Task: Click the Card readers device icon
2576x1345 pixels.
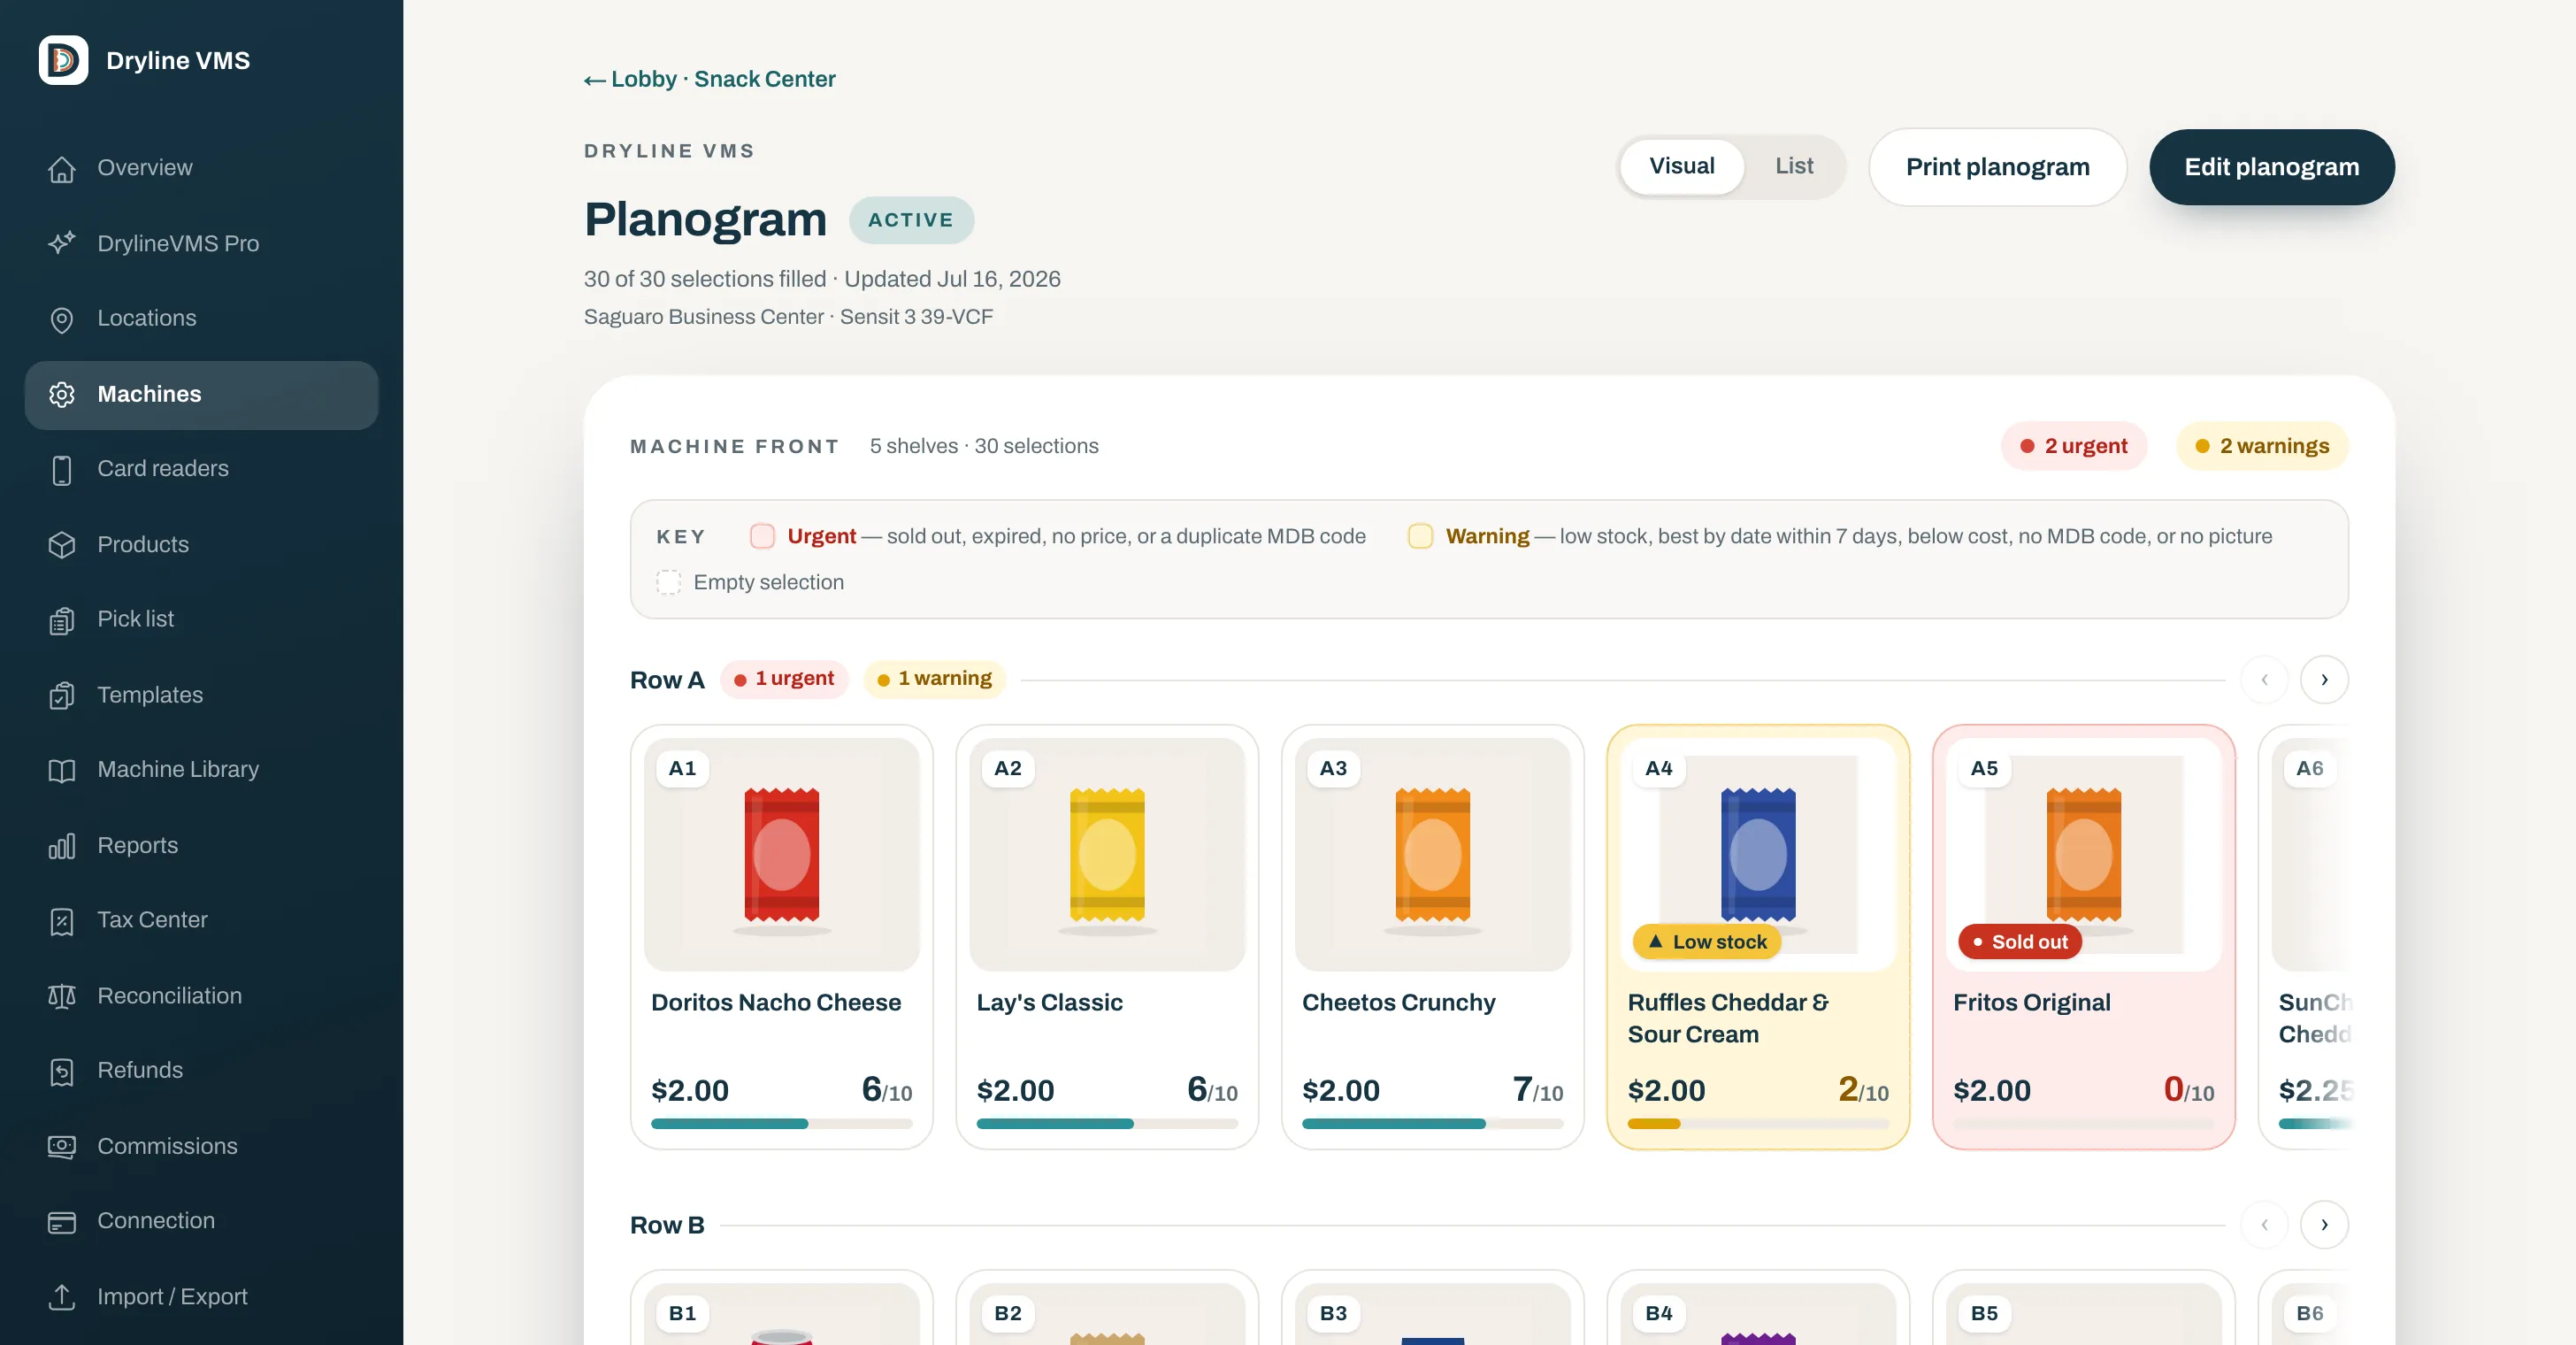Action: (x=62, y=469)
